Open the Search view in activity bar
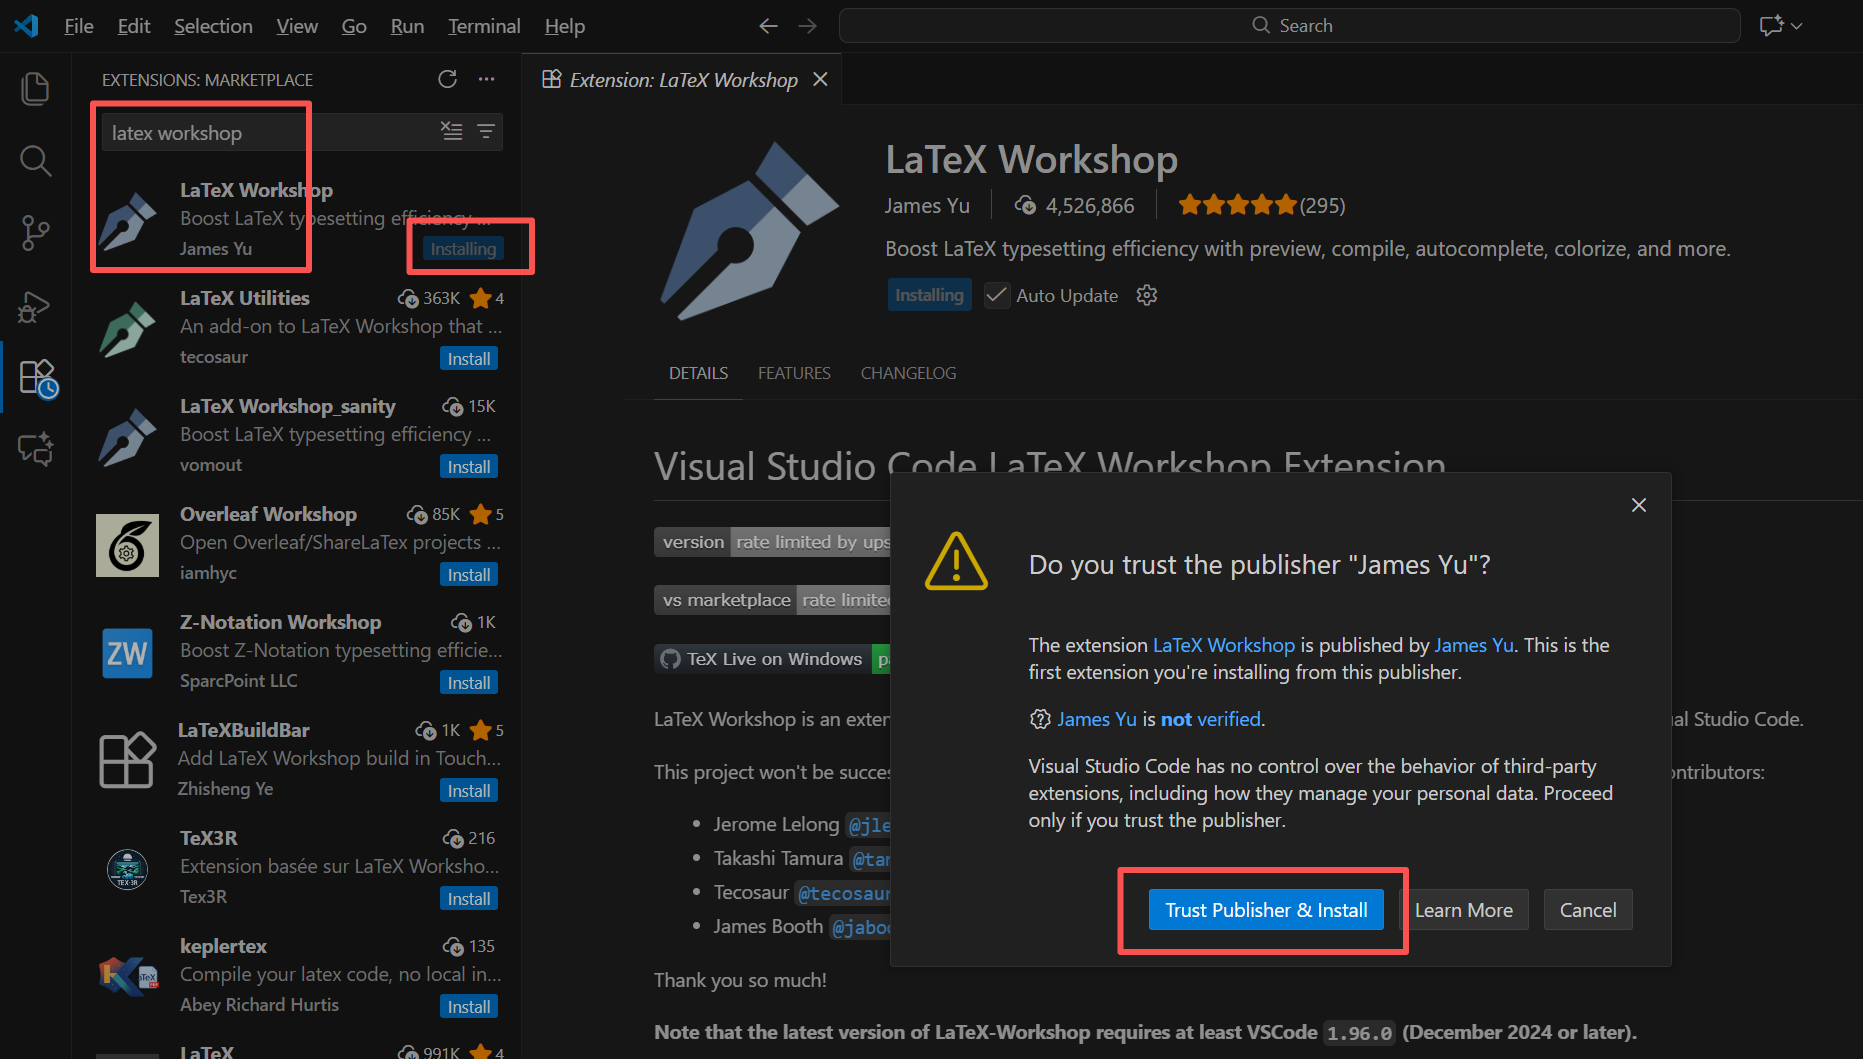Viewport: 1863px width, 1059px height. pos(35,161)
